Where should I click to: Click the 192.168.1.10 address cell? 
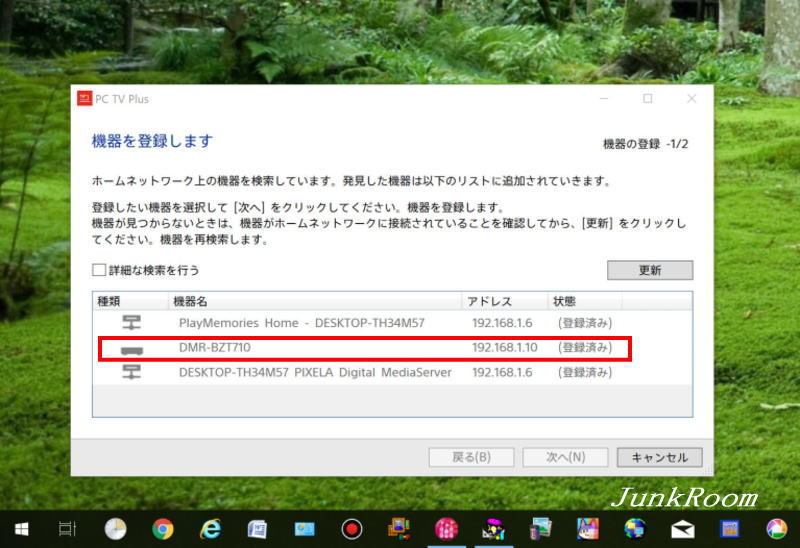[505, 347]
